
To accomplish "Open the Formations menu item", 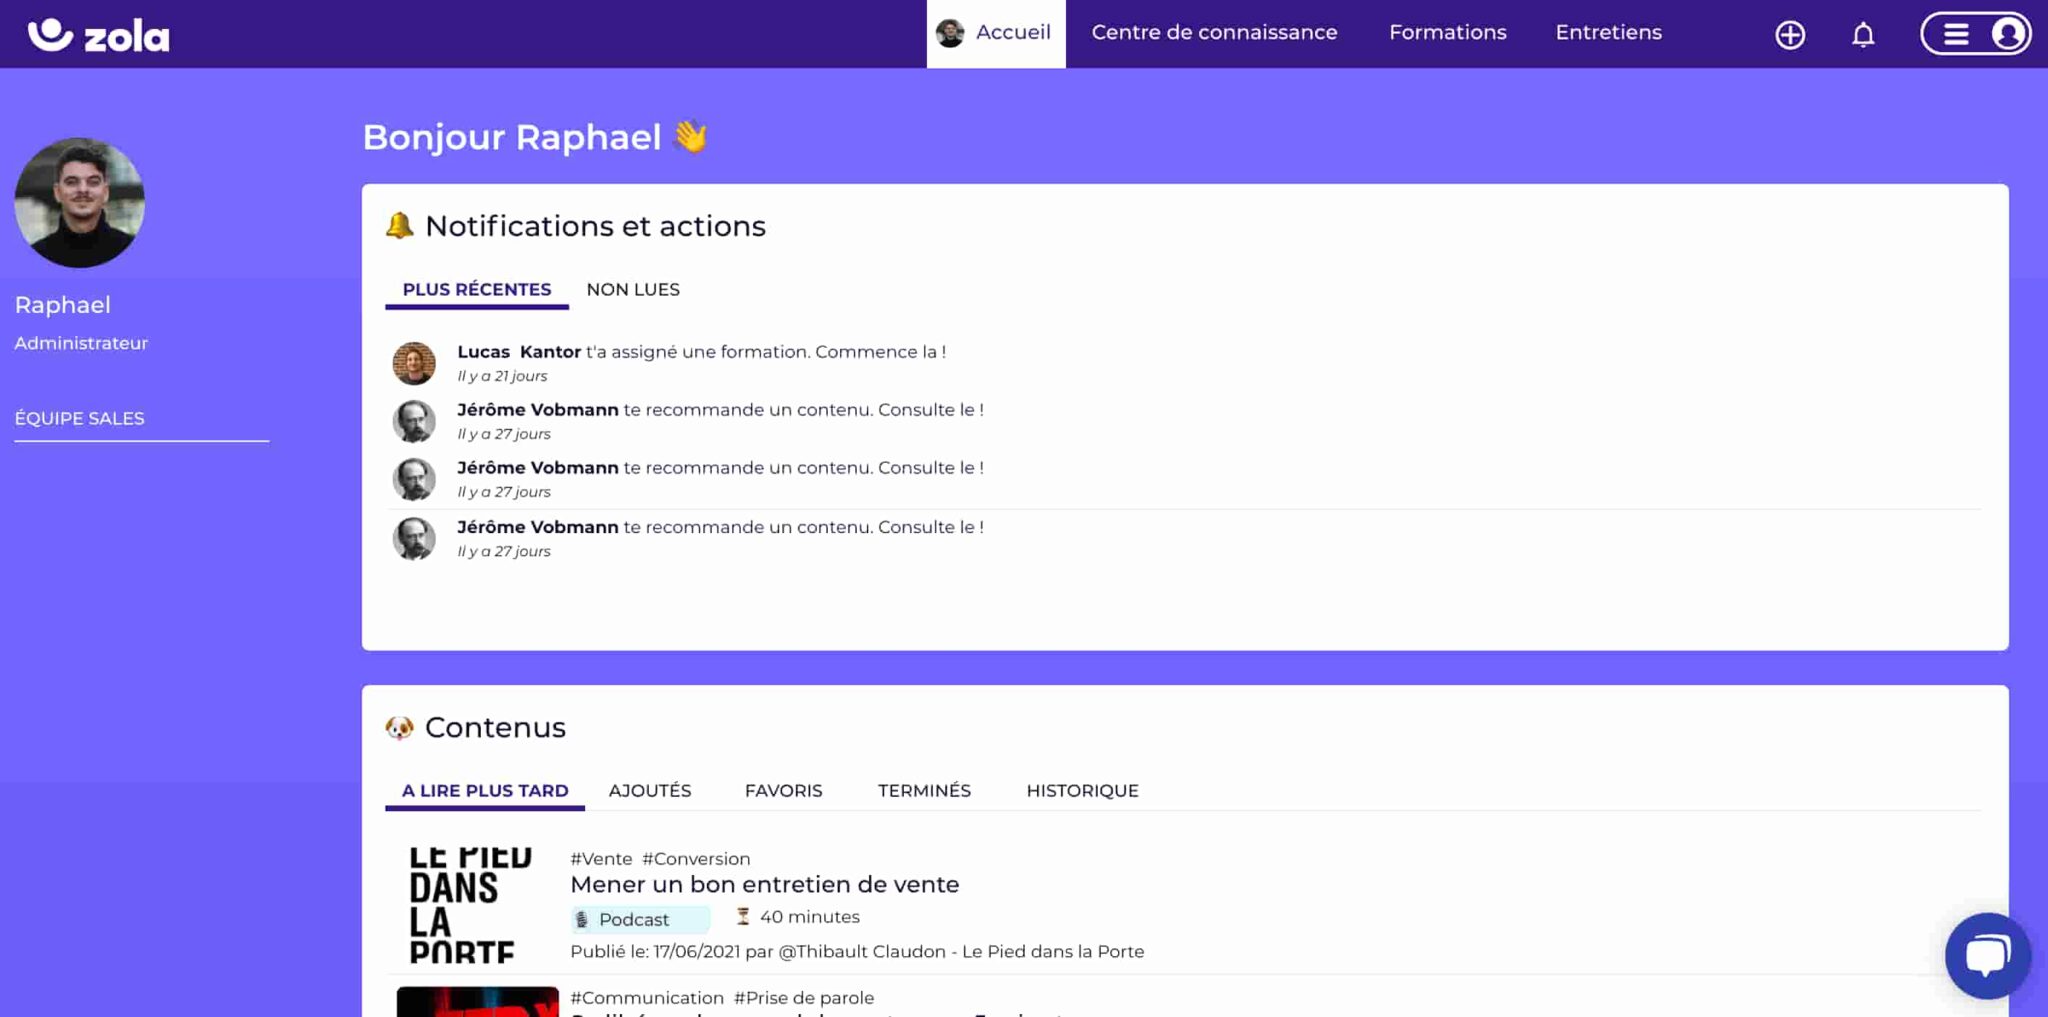I will click(1447, 33).
